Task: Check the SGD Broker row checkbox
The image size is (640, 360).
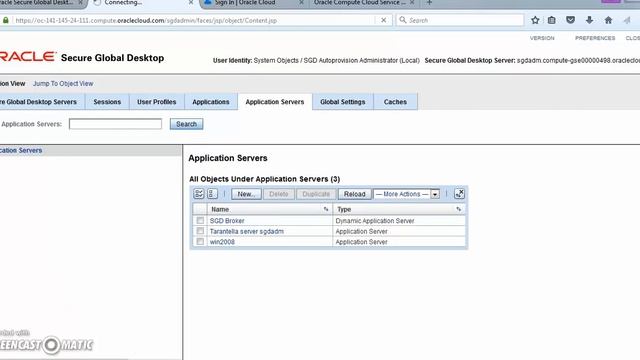Action: coord(200,220)
